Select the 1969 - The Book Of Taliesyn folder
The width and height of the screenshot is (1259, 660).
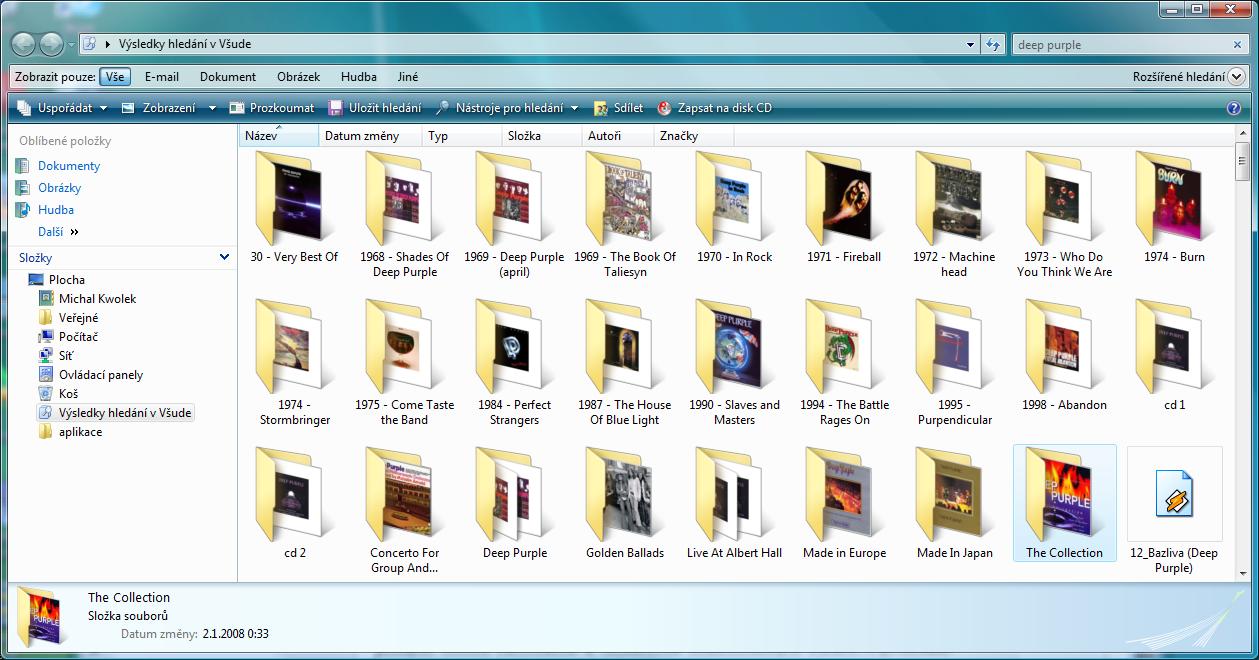click(625, 215)
